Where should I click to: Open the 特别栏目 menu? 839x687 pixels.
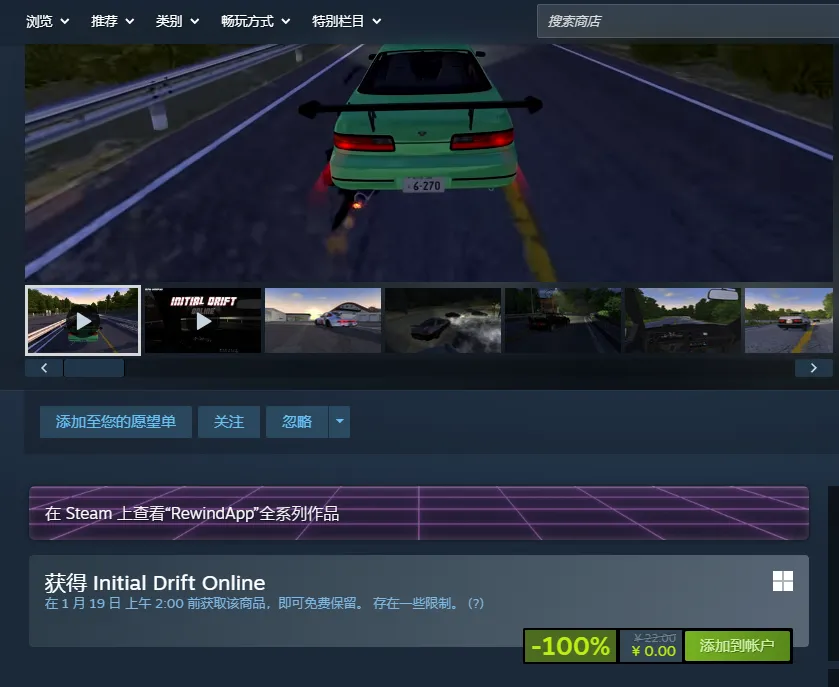pyautogui.click(x=346, y=21)
